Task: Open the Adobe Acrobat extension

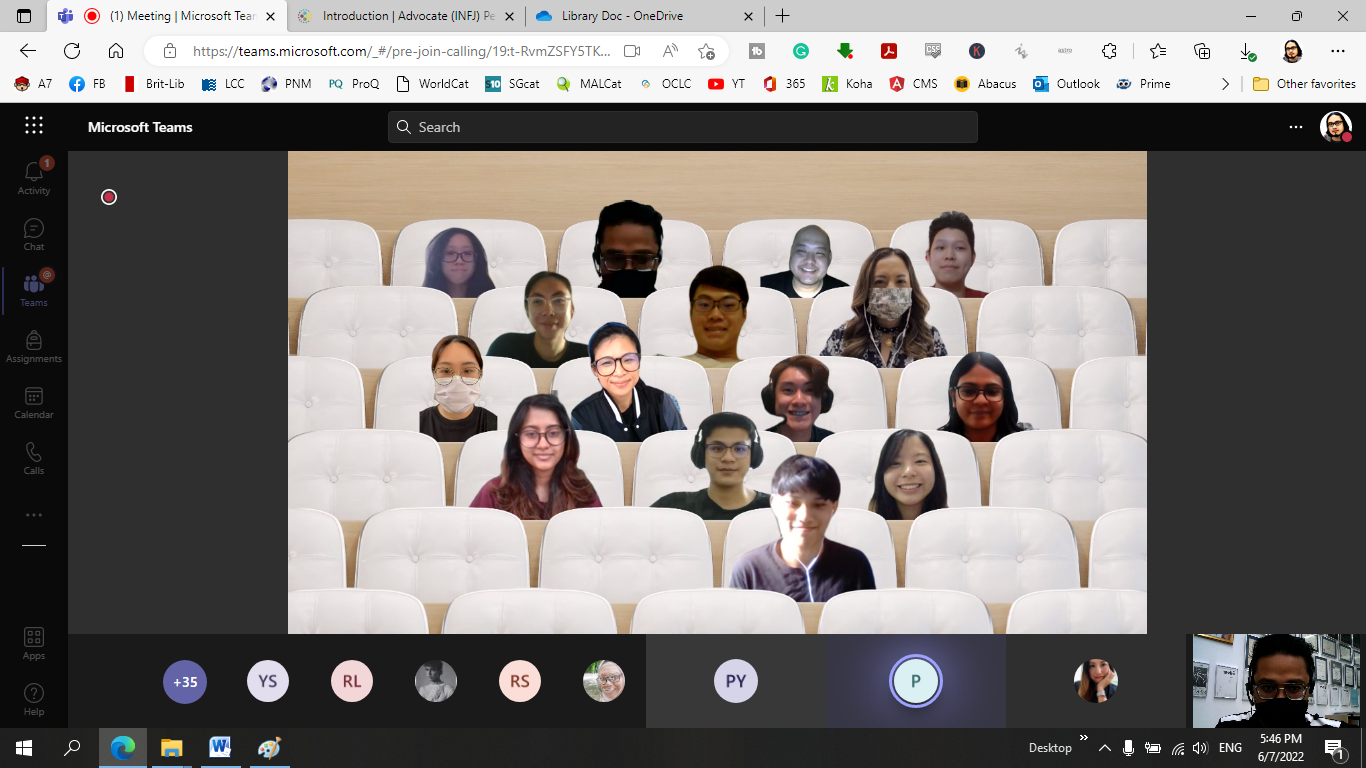Action: click(889, 51)
